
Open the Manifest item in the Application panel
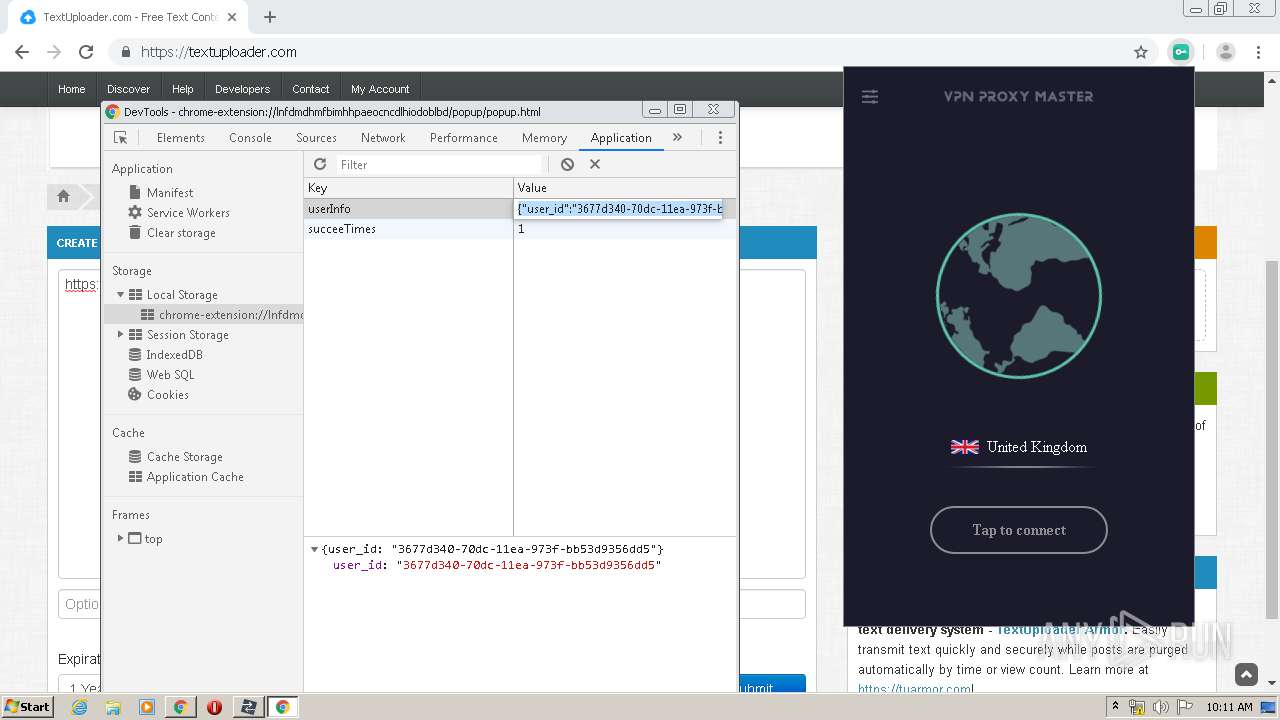[x=170, y=193]
